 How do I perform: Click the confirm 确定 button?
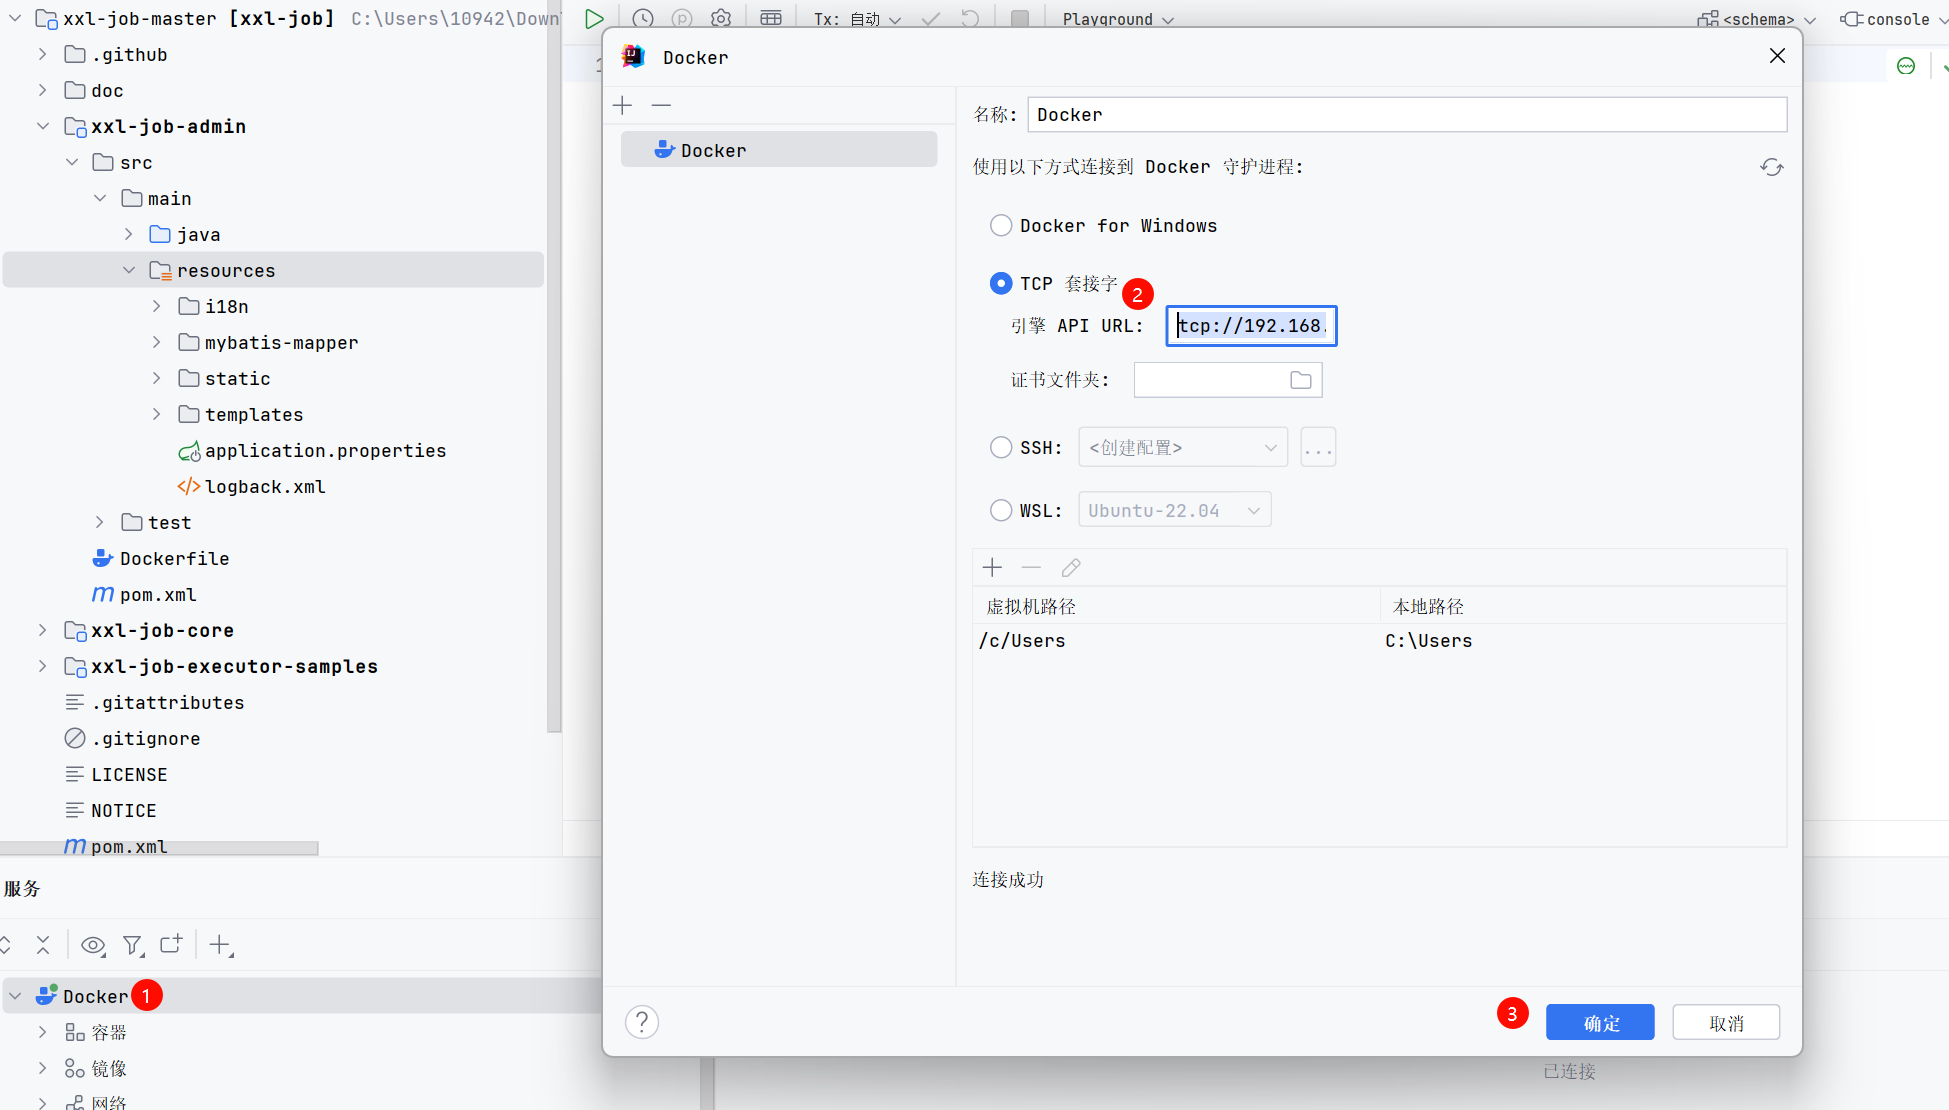(x=1600, y=1022)
